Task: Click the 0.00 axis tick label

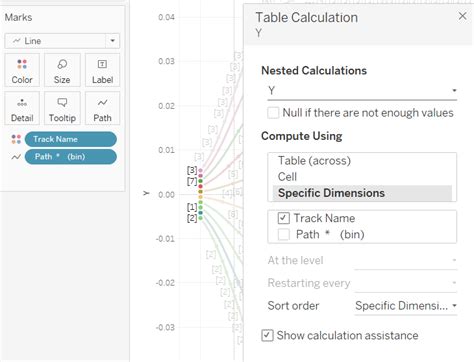Action: click(166, 195)
